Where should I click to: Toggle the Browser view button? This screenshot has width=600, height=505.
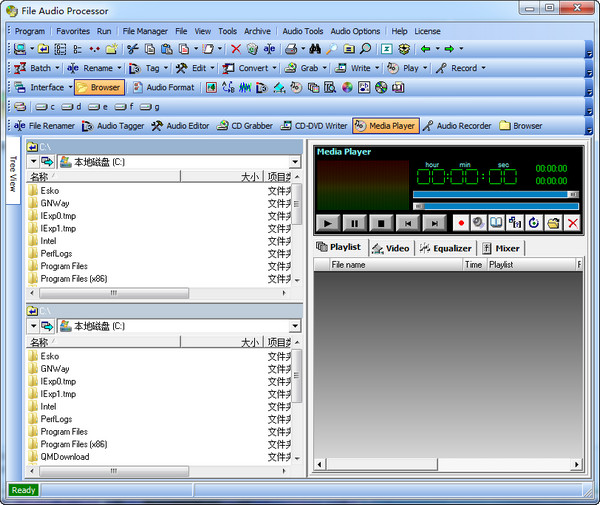point(99,87)
